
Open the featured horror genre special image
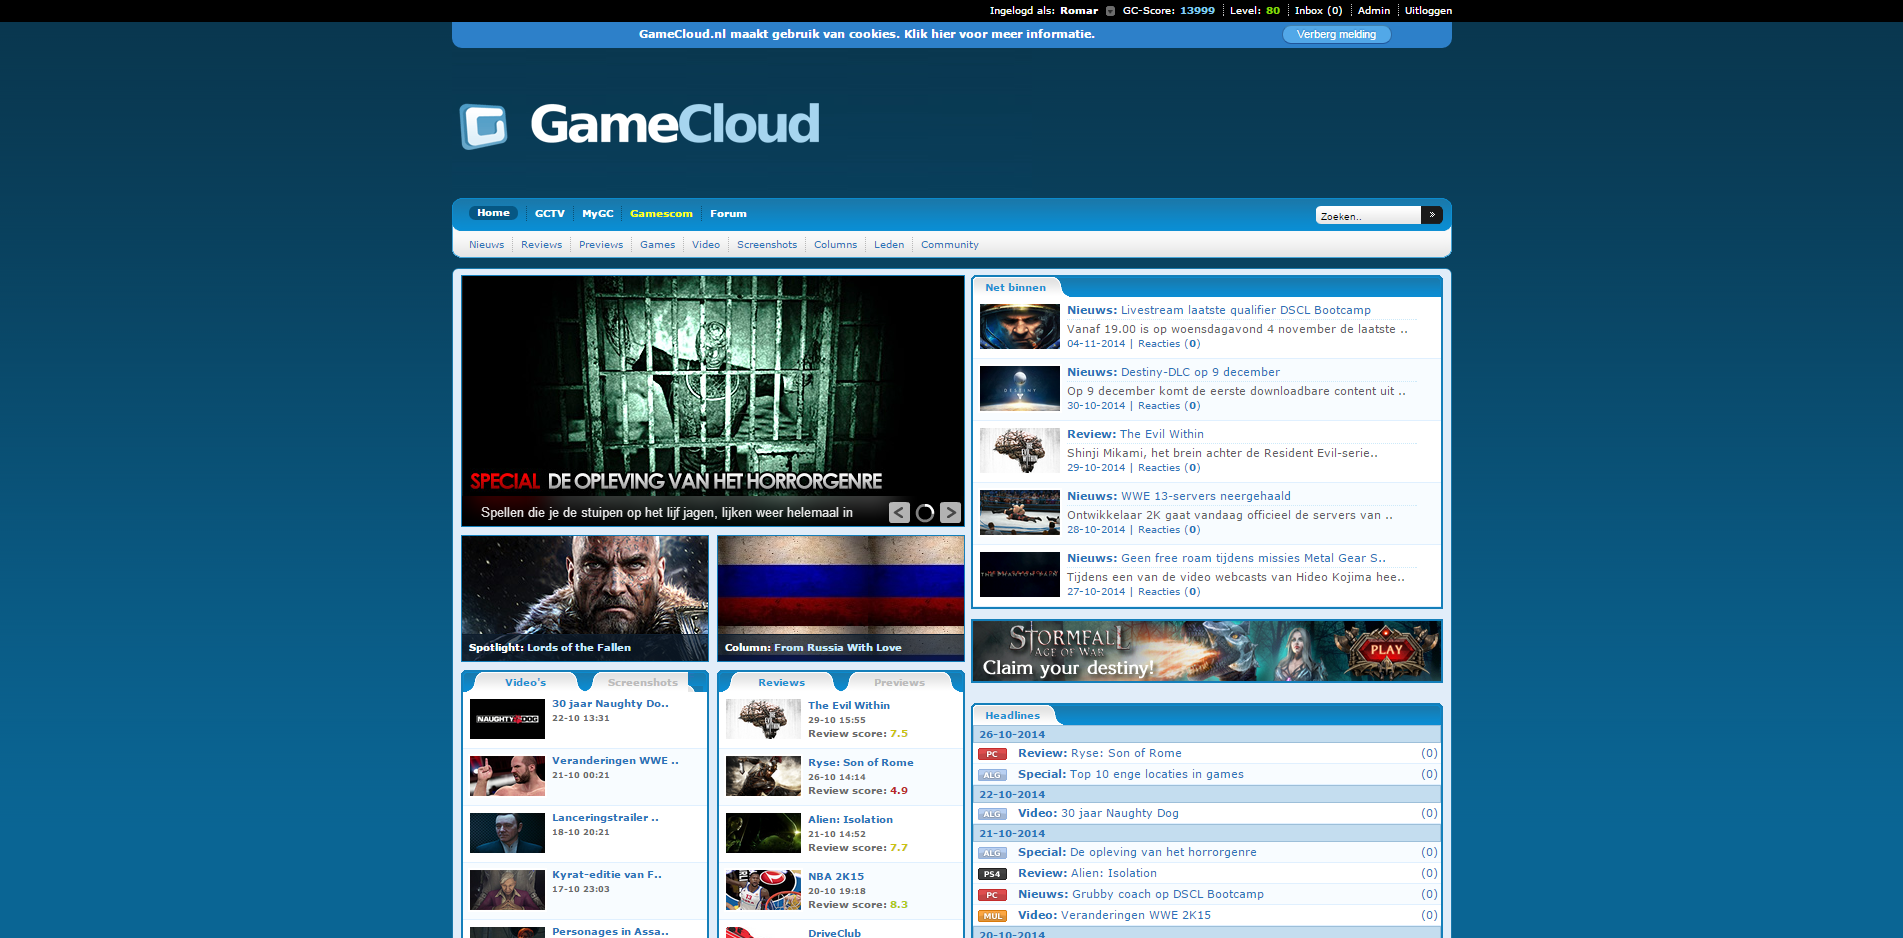(x=712, y=400)
